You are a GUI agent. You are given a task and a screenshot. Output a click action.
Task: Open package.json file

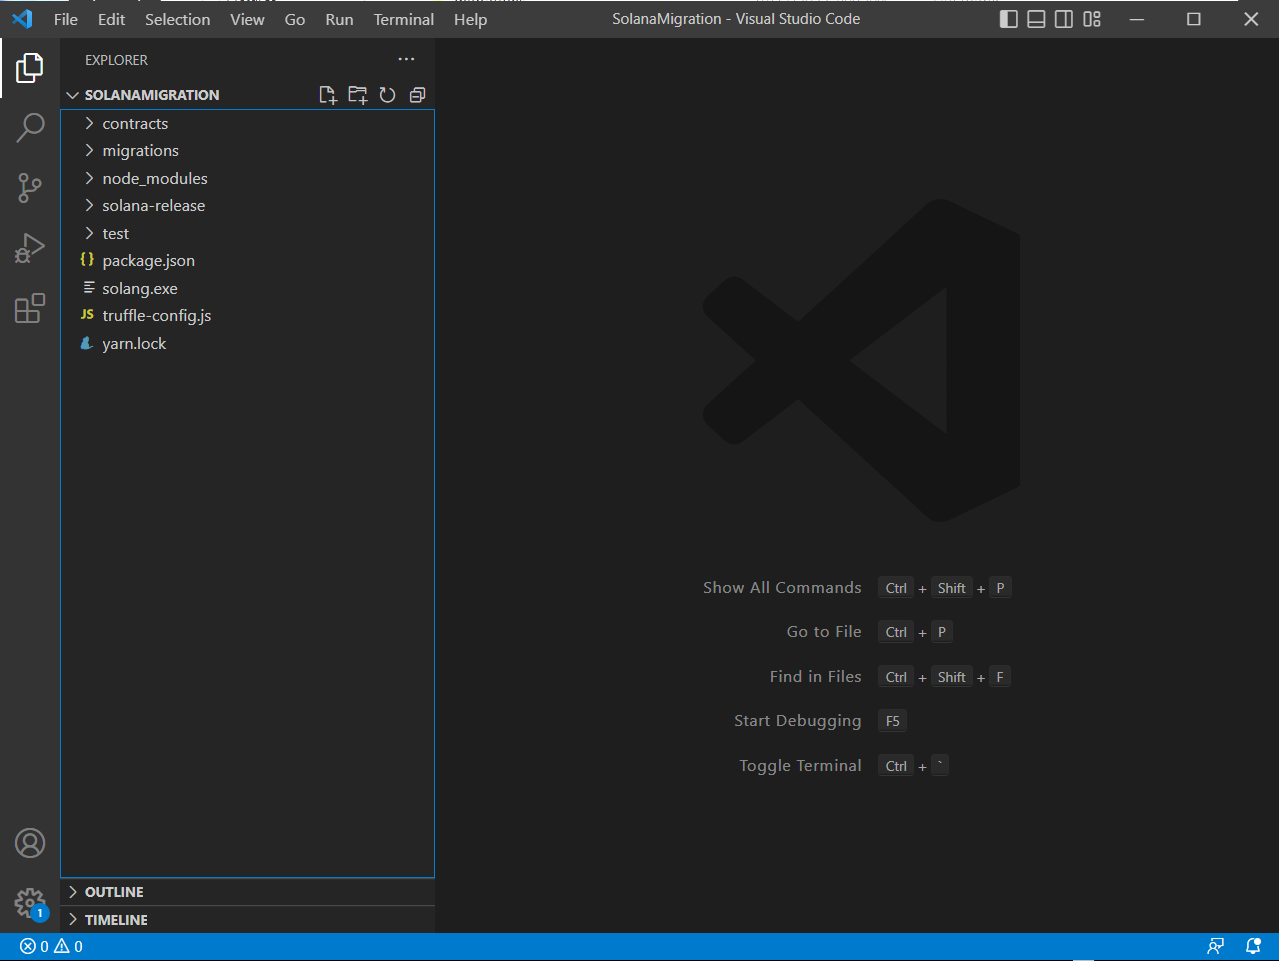247,261
